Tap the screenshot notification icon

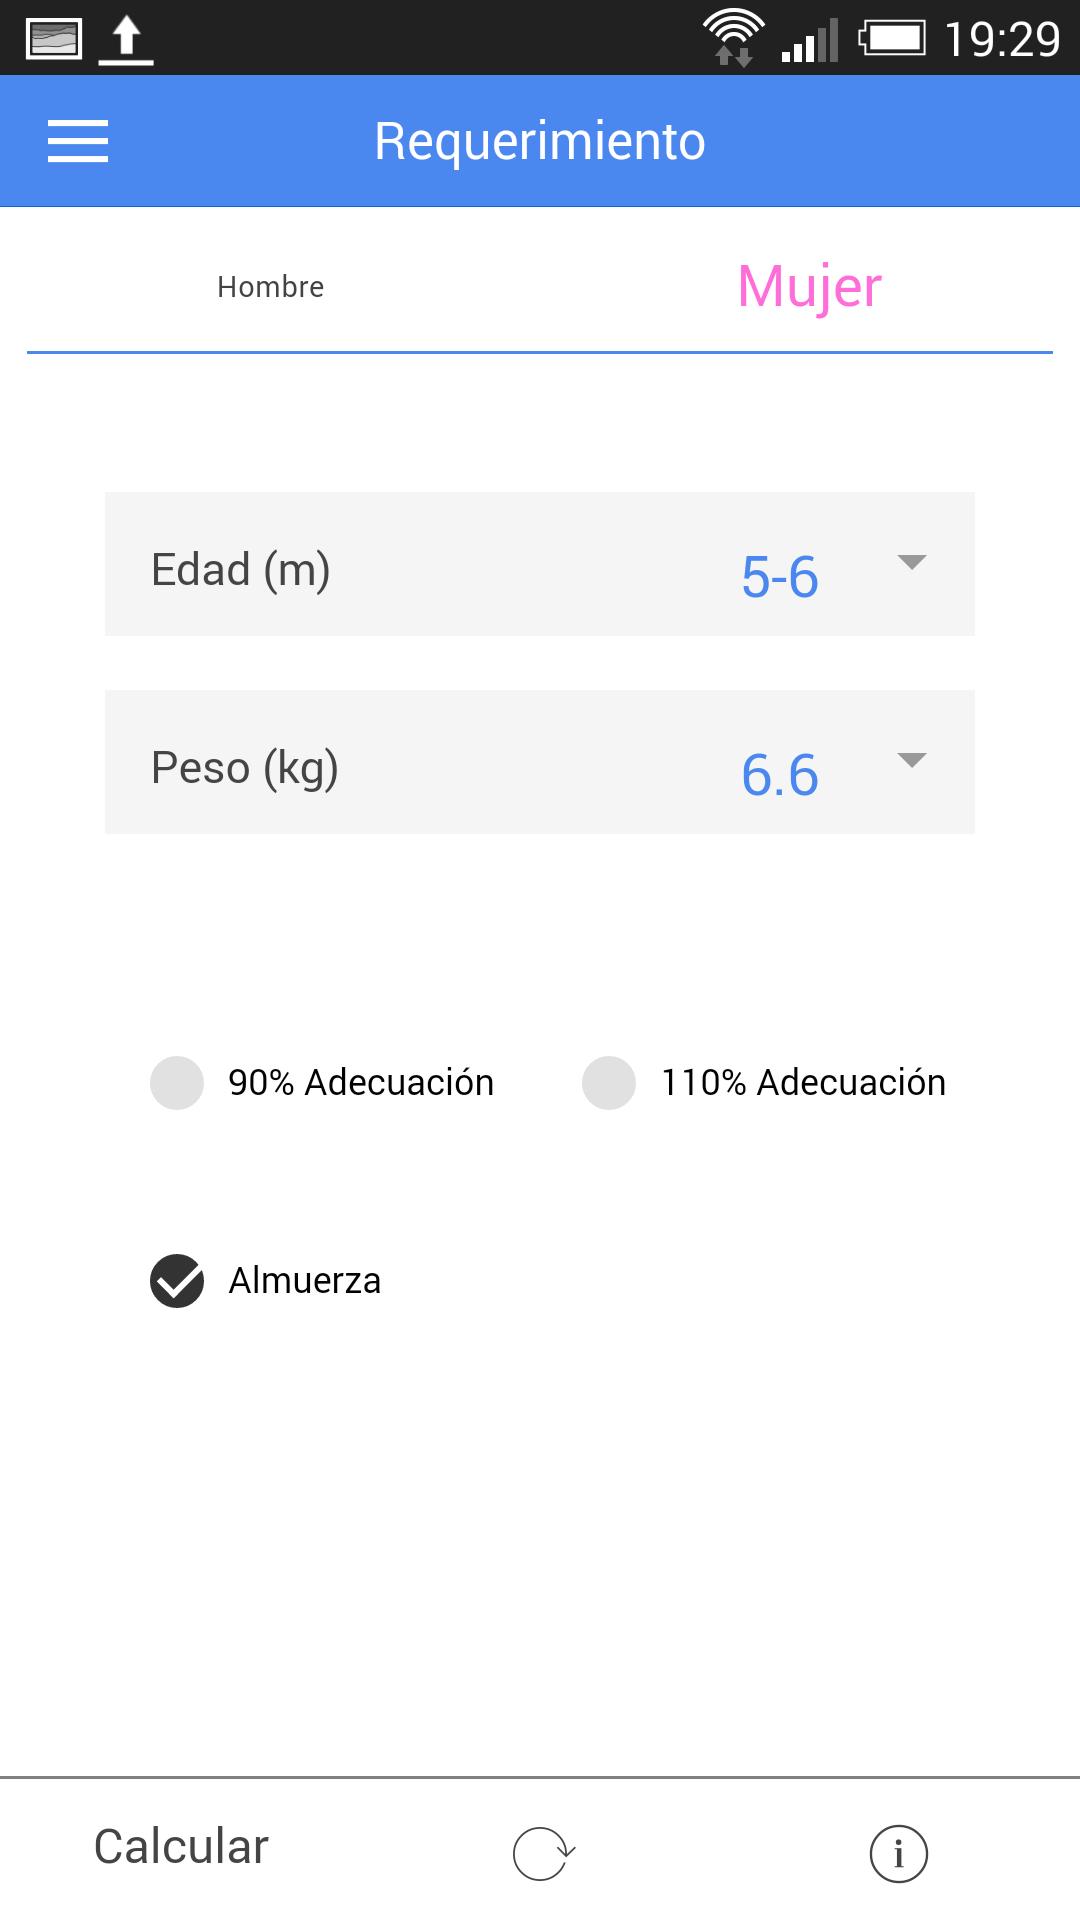coord(54,39)
